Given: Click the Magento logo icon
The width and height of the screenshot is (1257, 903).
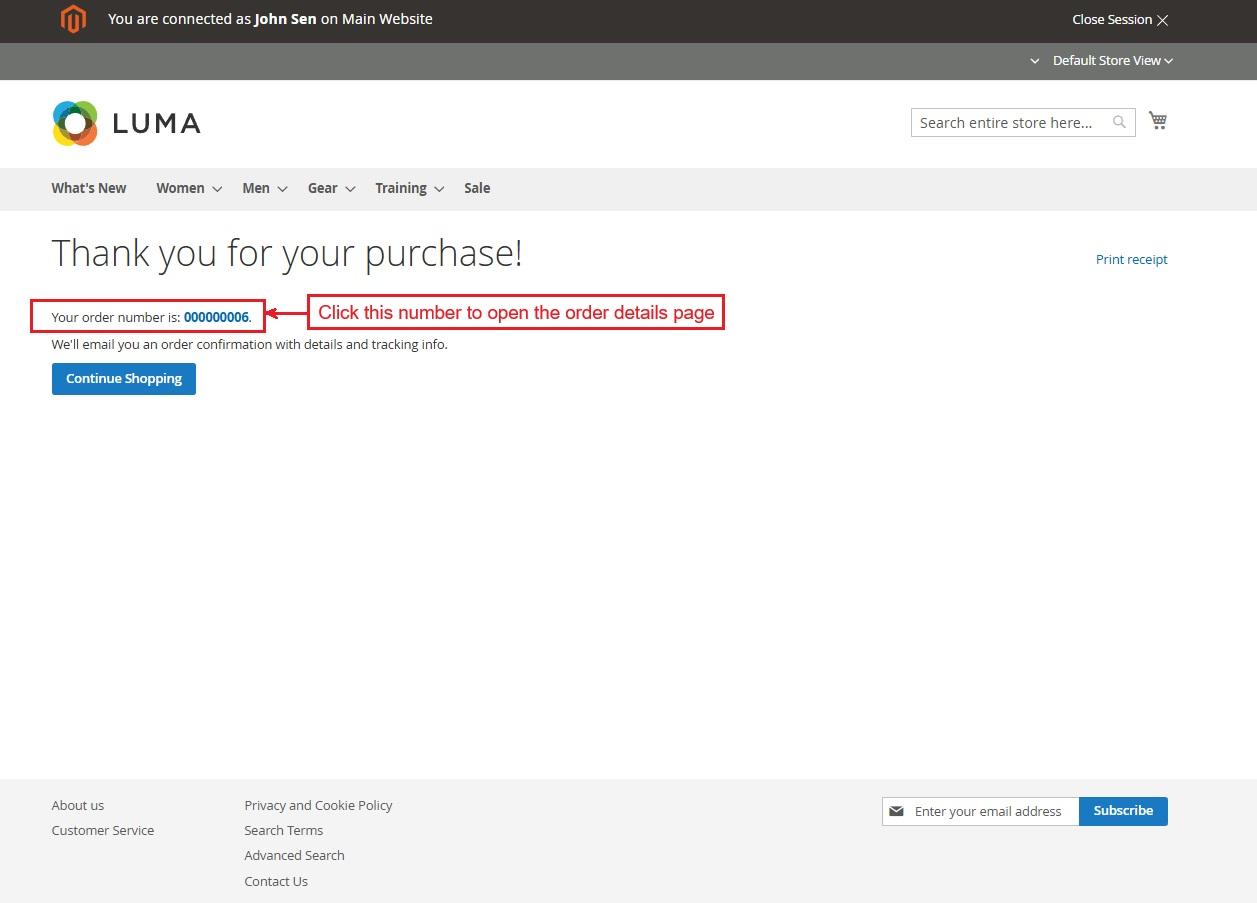Looking at the screenshot, I should [73, 19].
